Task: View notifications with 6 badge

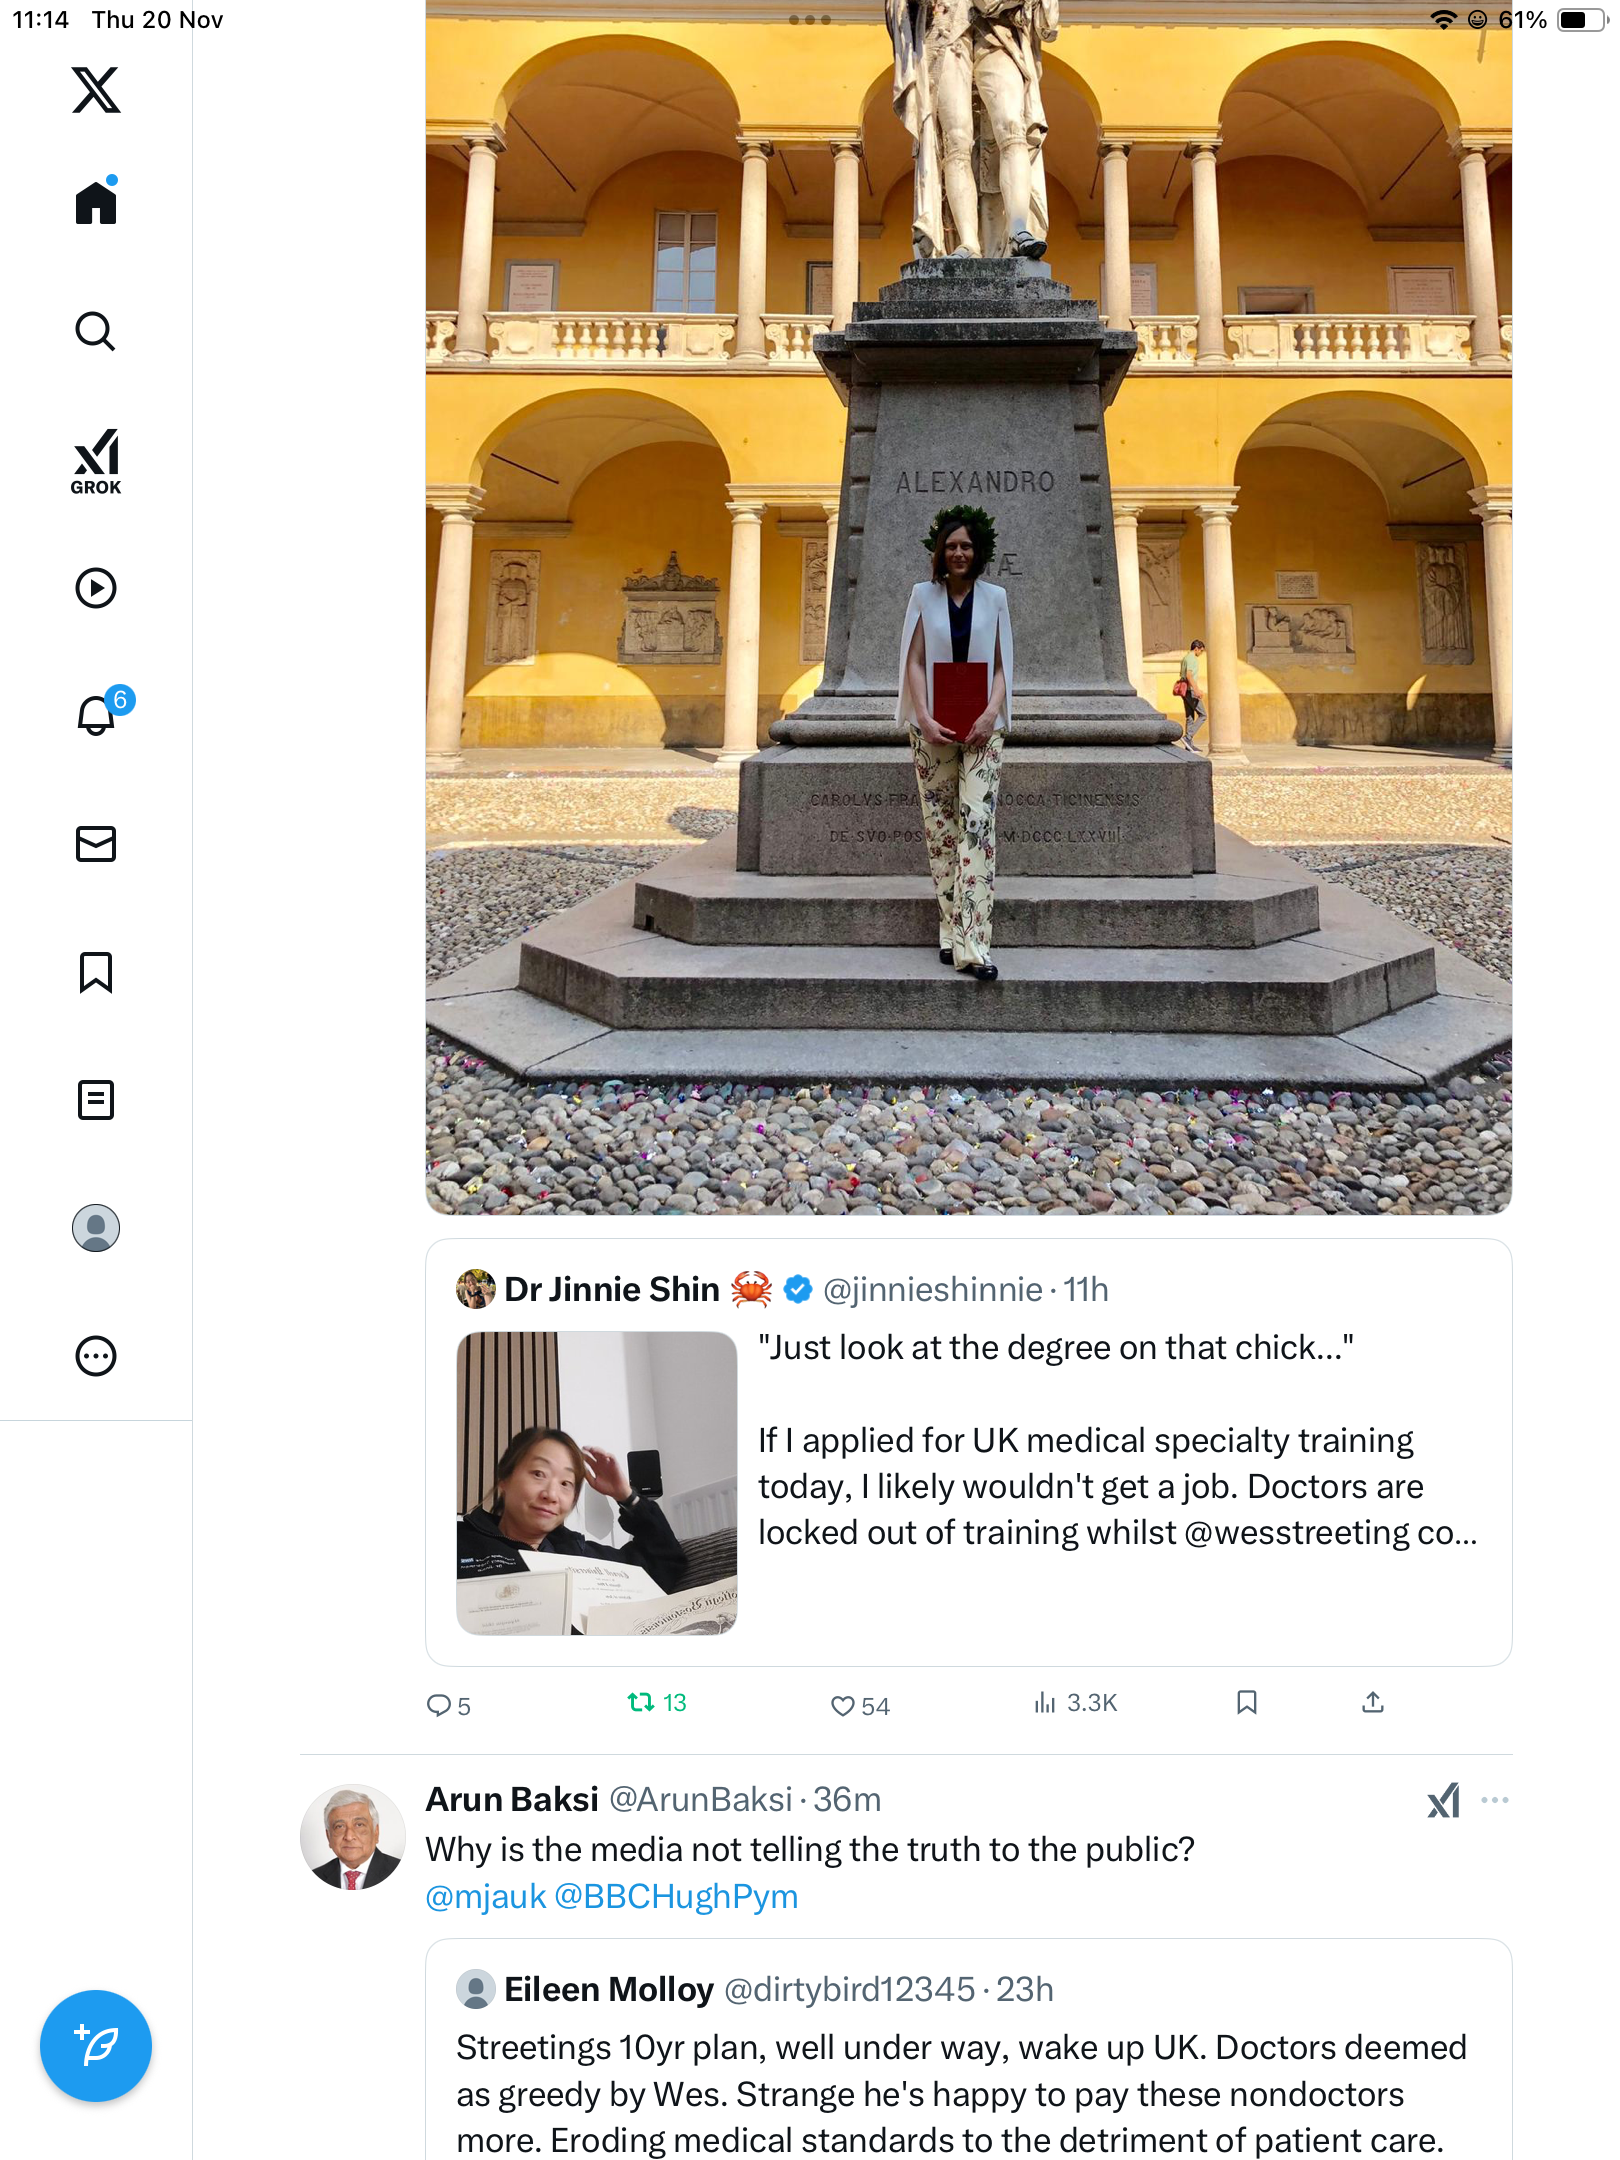Action: tap(98, 715)
